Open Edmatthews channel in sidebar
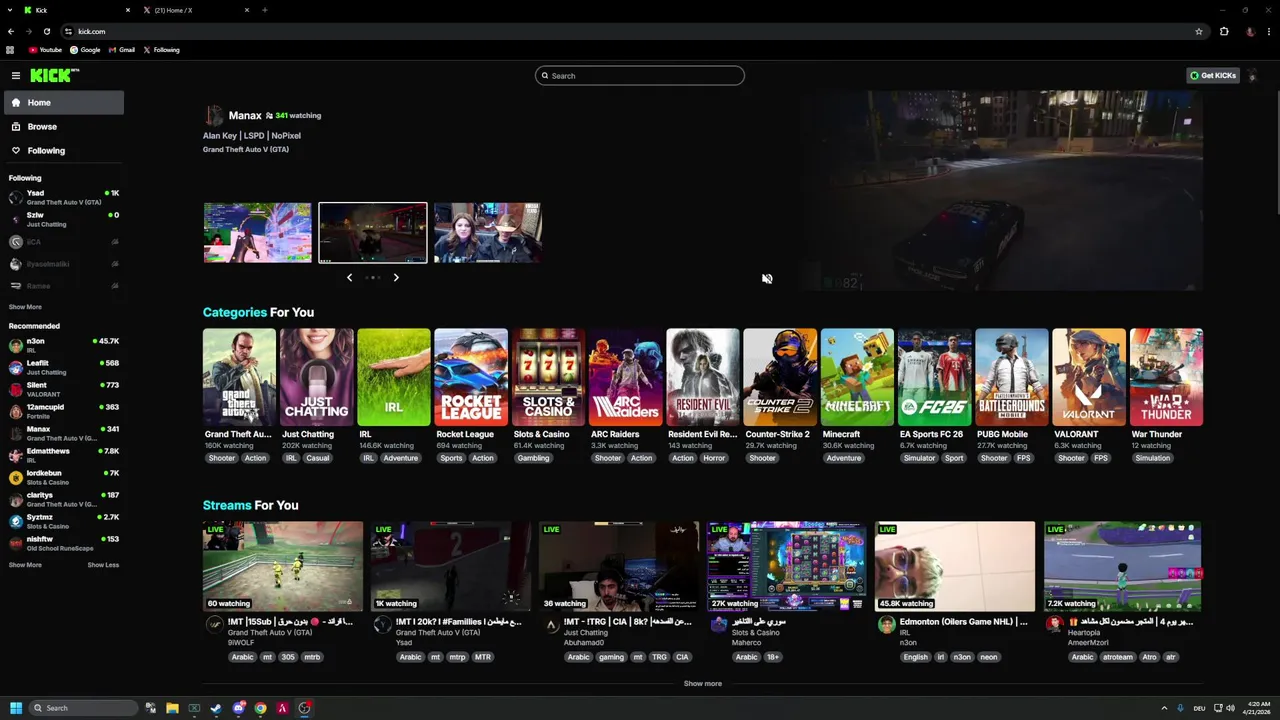Image resolution: width=1280 pixels, height=720 pixels. [x=64, y=455]
